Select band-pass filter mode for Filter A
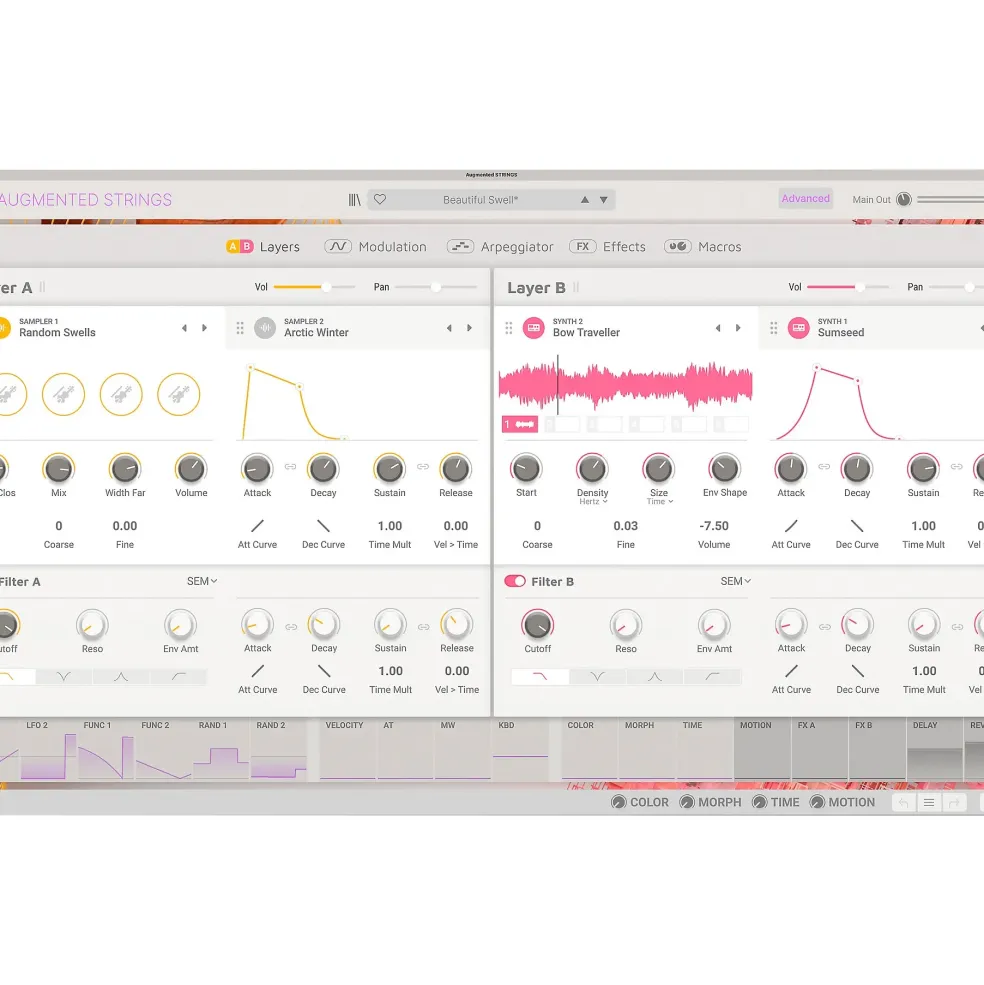The width and height of the screenshot is (984, 985). point(121,677)
